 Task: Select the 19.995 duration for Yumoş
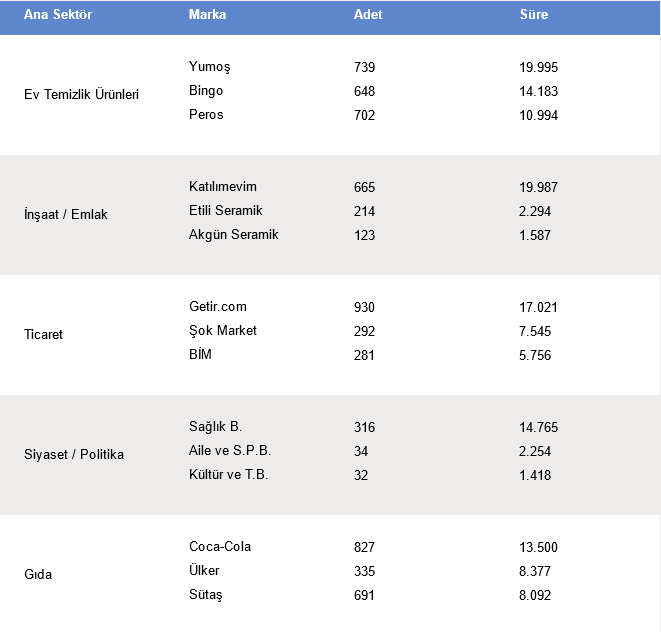(x=538, y=67)
